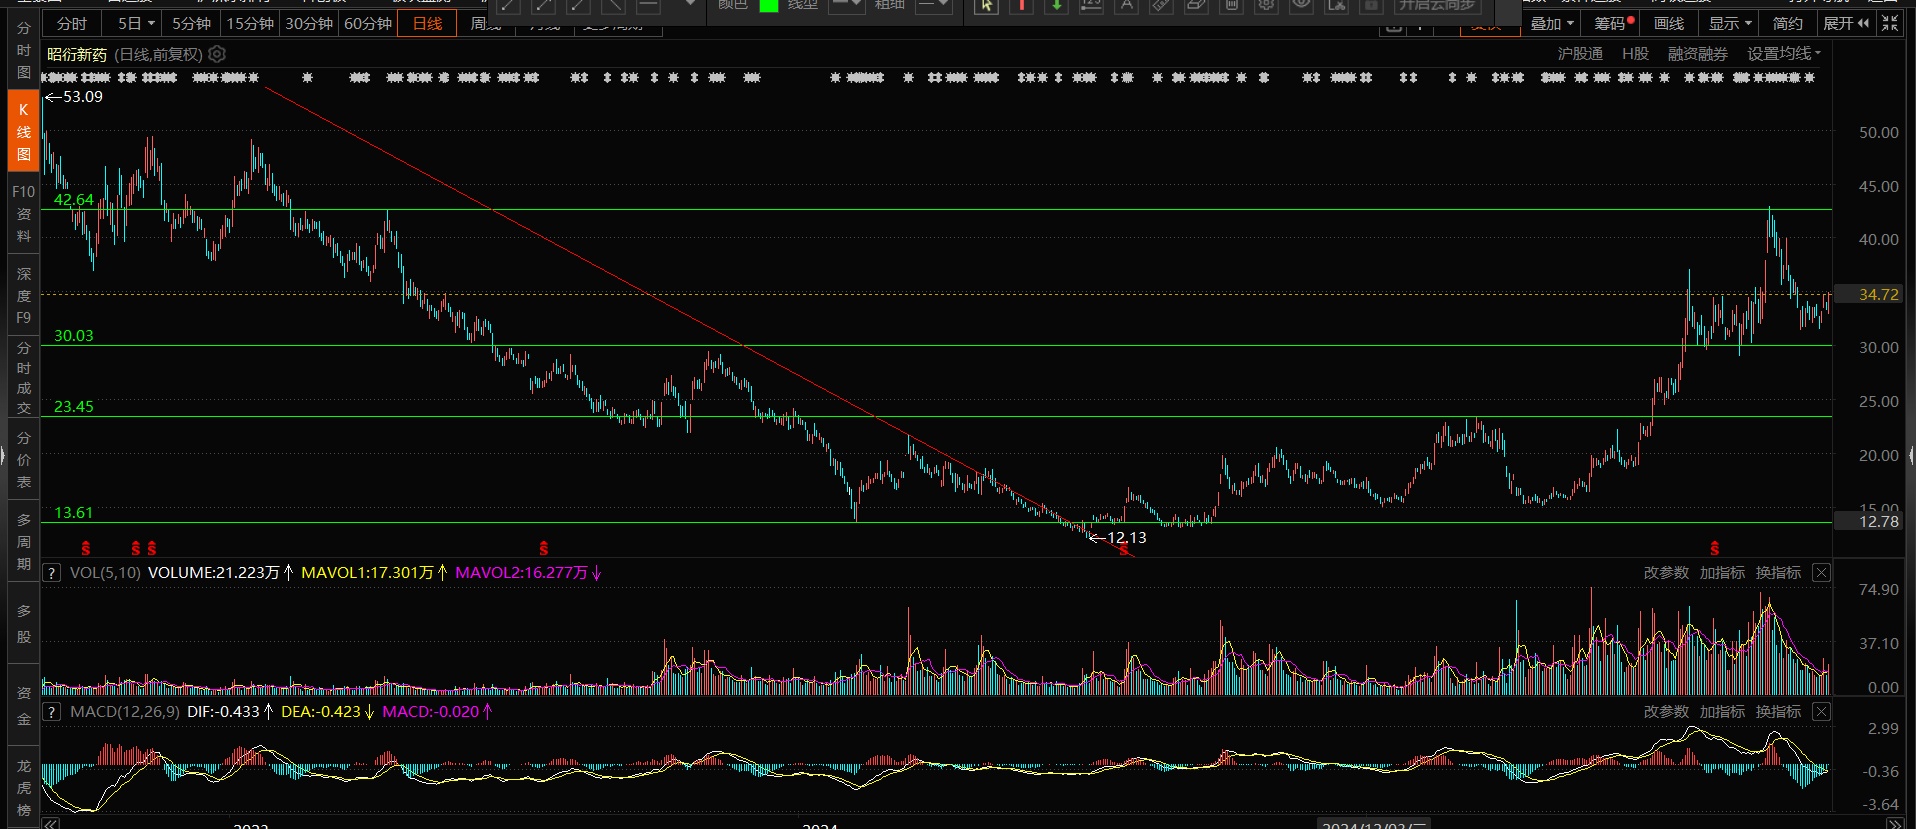Select the arrow pointer drawing tool
Viewport: 1916px width, 829px height.
point(986,5)
